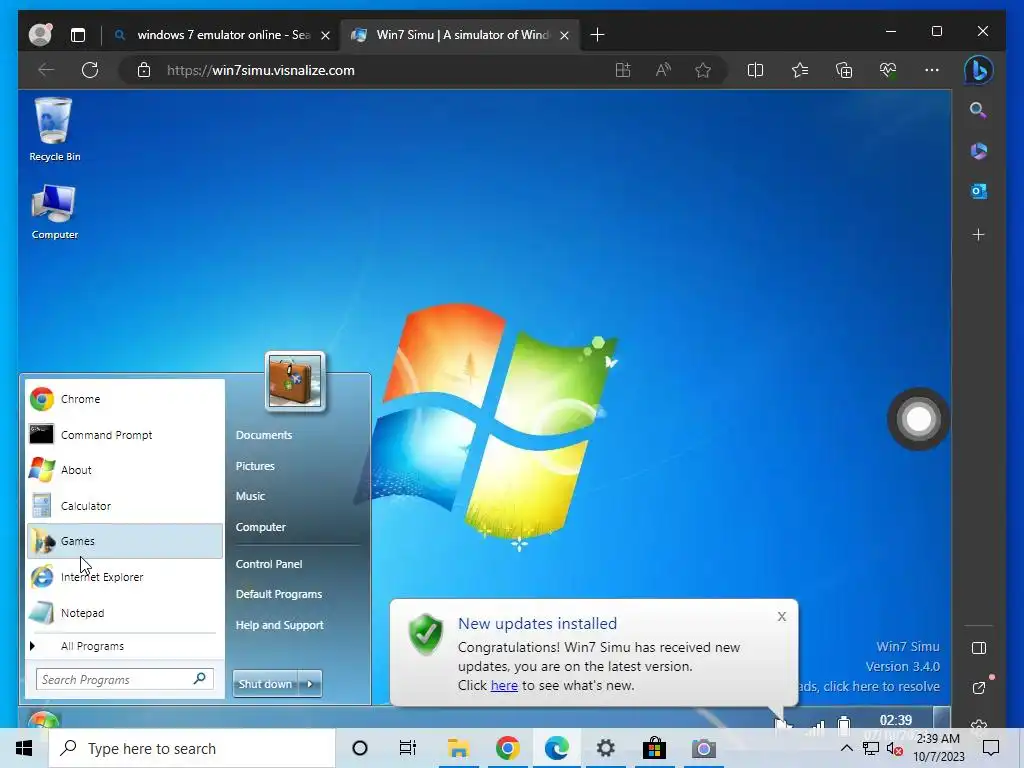Open Edge profile avatar
This screenshot has height=768, width=1024.
40,35
